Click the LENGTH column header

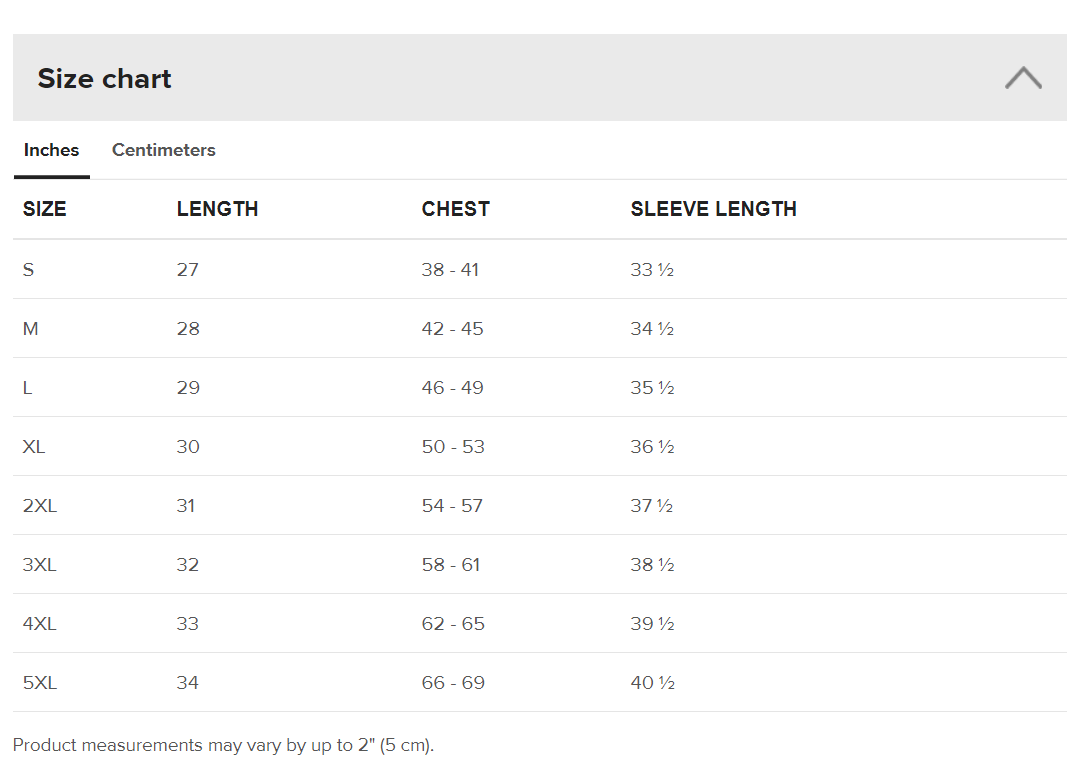pyautogui.click(x=217, y=209)
